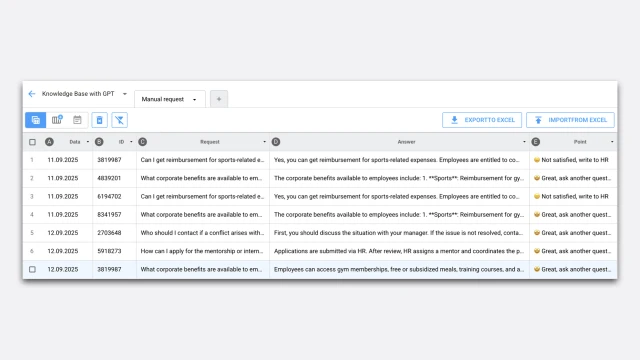Open the Manual request tab dropdown arrow
Screen dimensions: 640x360
pos(195,100)
